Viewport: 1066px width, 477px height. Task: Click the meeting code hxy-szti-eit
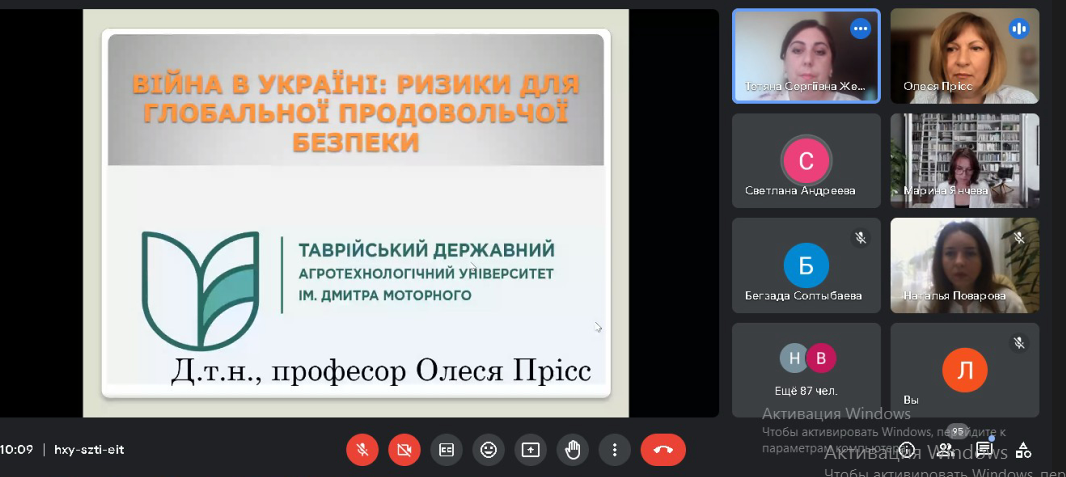[89, 450]
